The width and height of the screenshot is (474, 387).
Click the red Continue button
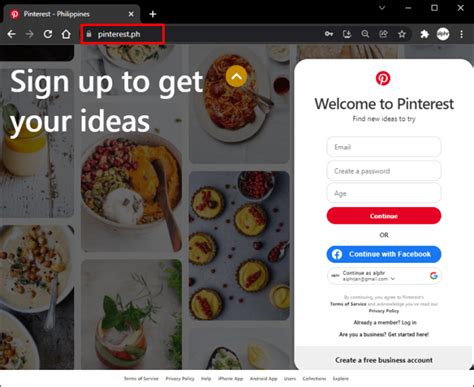point(384,216)
